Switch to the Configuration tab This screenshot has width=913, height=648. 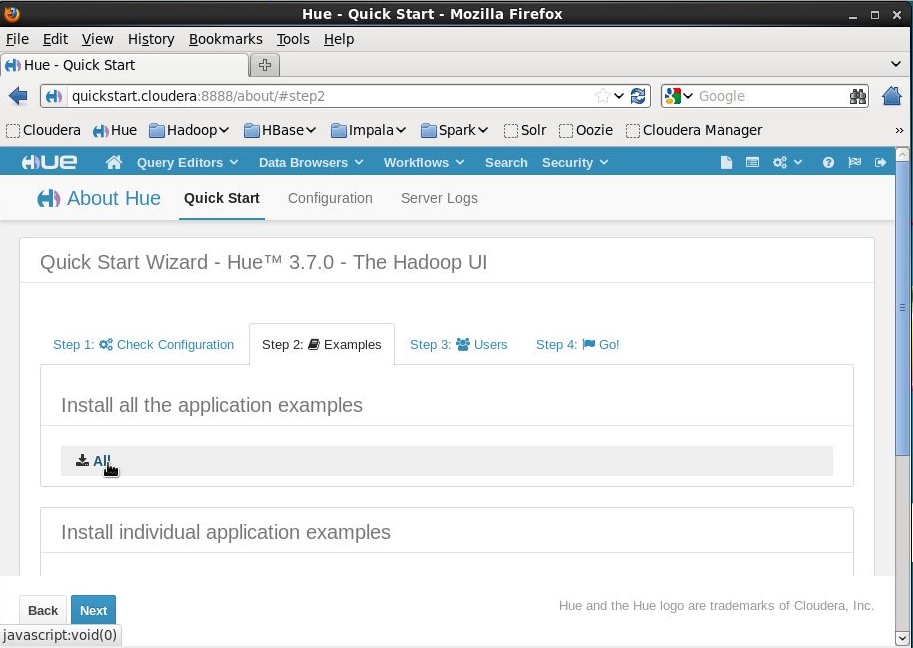click(x=330, y=199)
